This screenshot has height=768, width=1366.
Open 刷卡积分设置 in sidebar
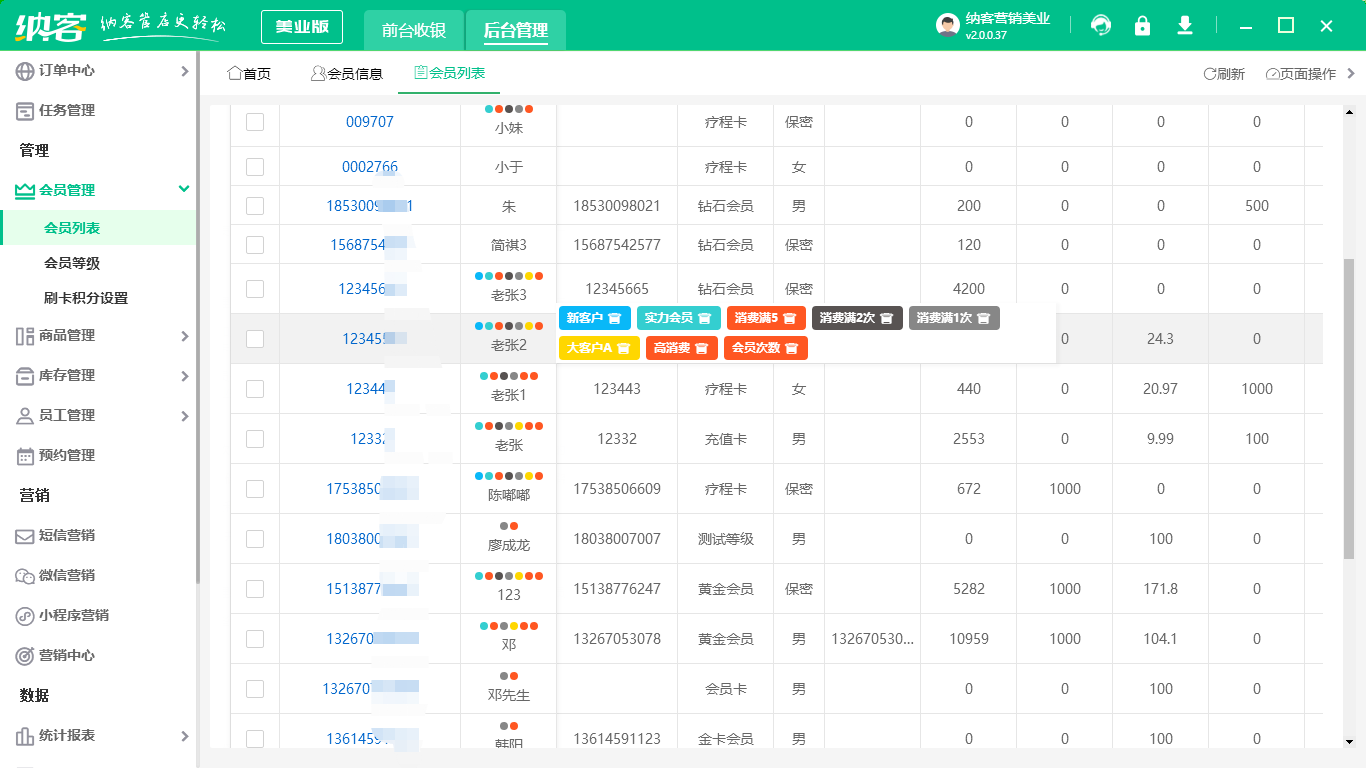(x=86, y=298)
